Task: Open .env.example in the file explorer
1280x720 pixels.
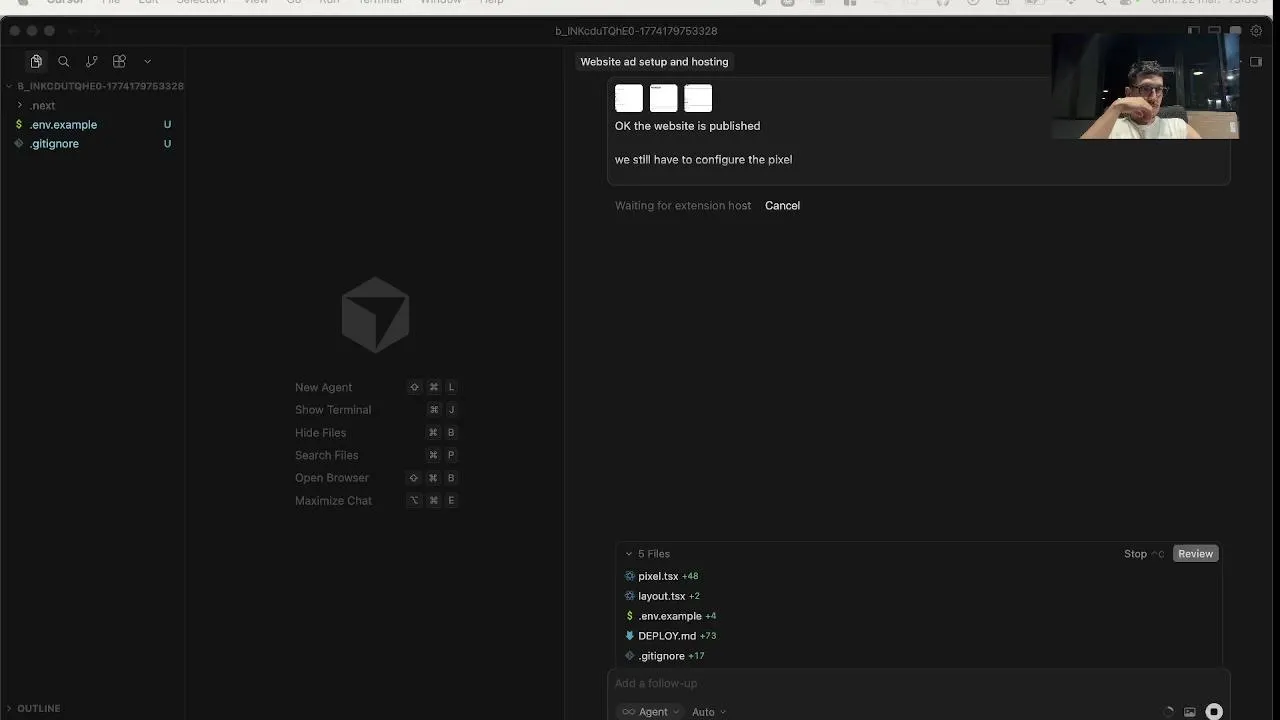Action: tap(63, 125)
